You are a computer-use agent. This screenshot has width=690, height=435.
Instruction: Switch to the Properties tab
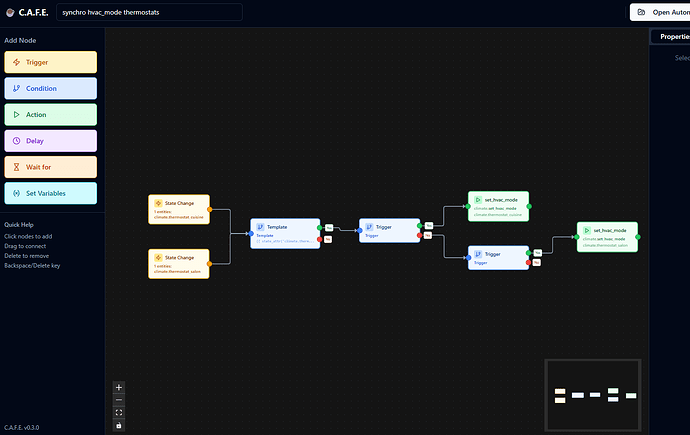coord(670,37)
